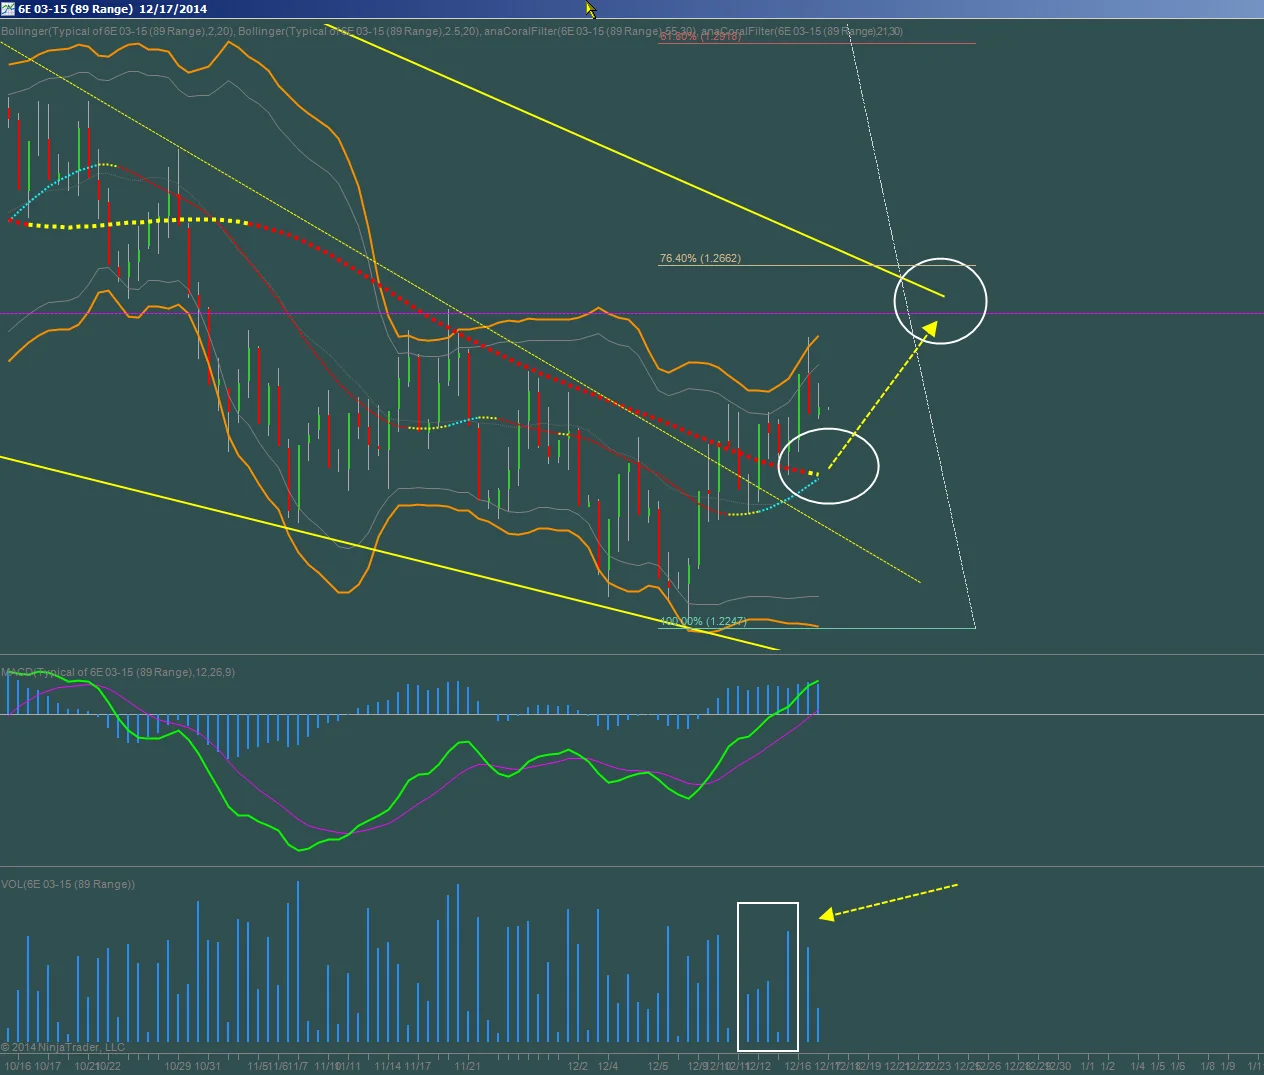
Task: Click the 10/29 date on the time axis
Action: [x=178, y=1066]
